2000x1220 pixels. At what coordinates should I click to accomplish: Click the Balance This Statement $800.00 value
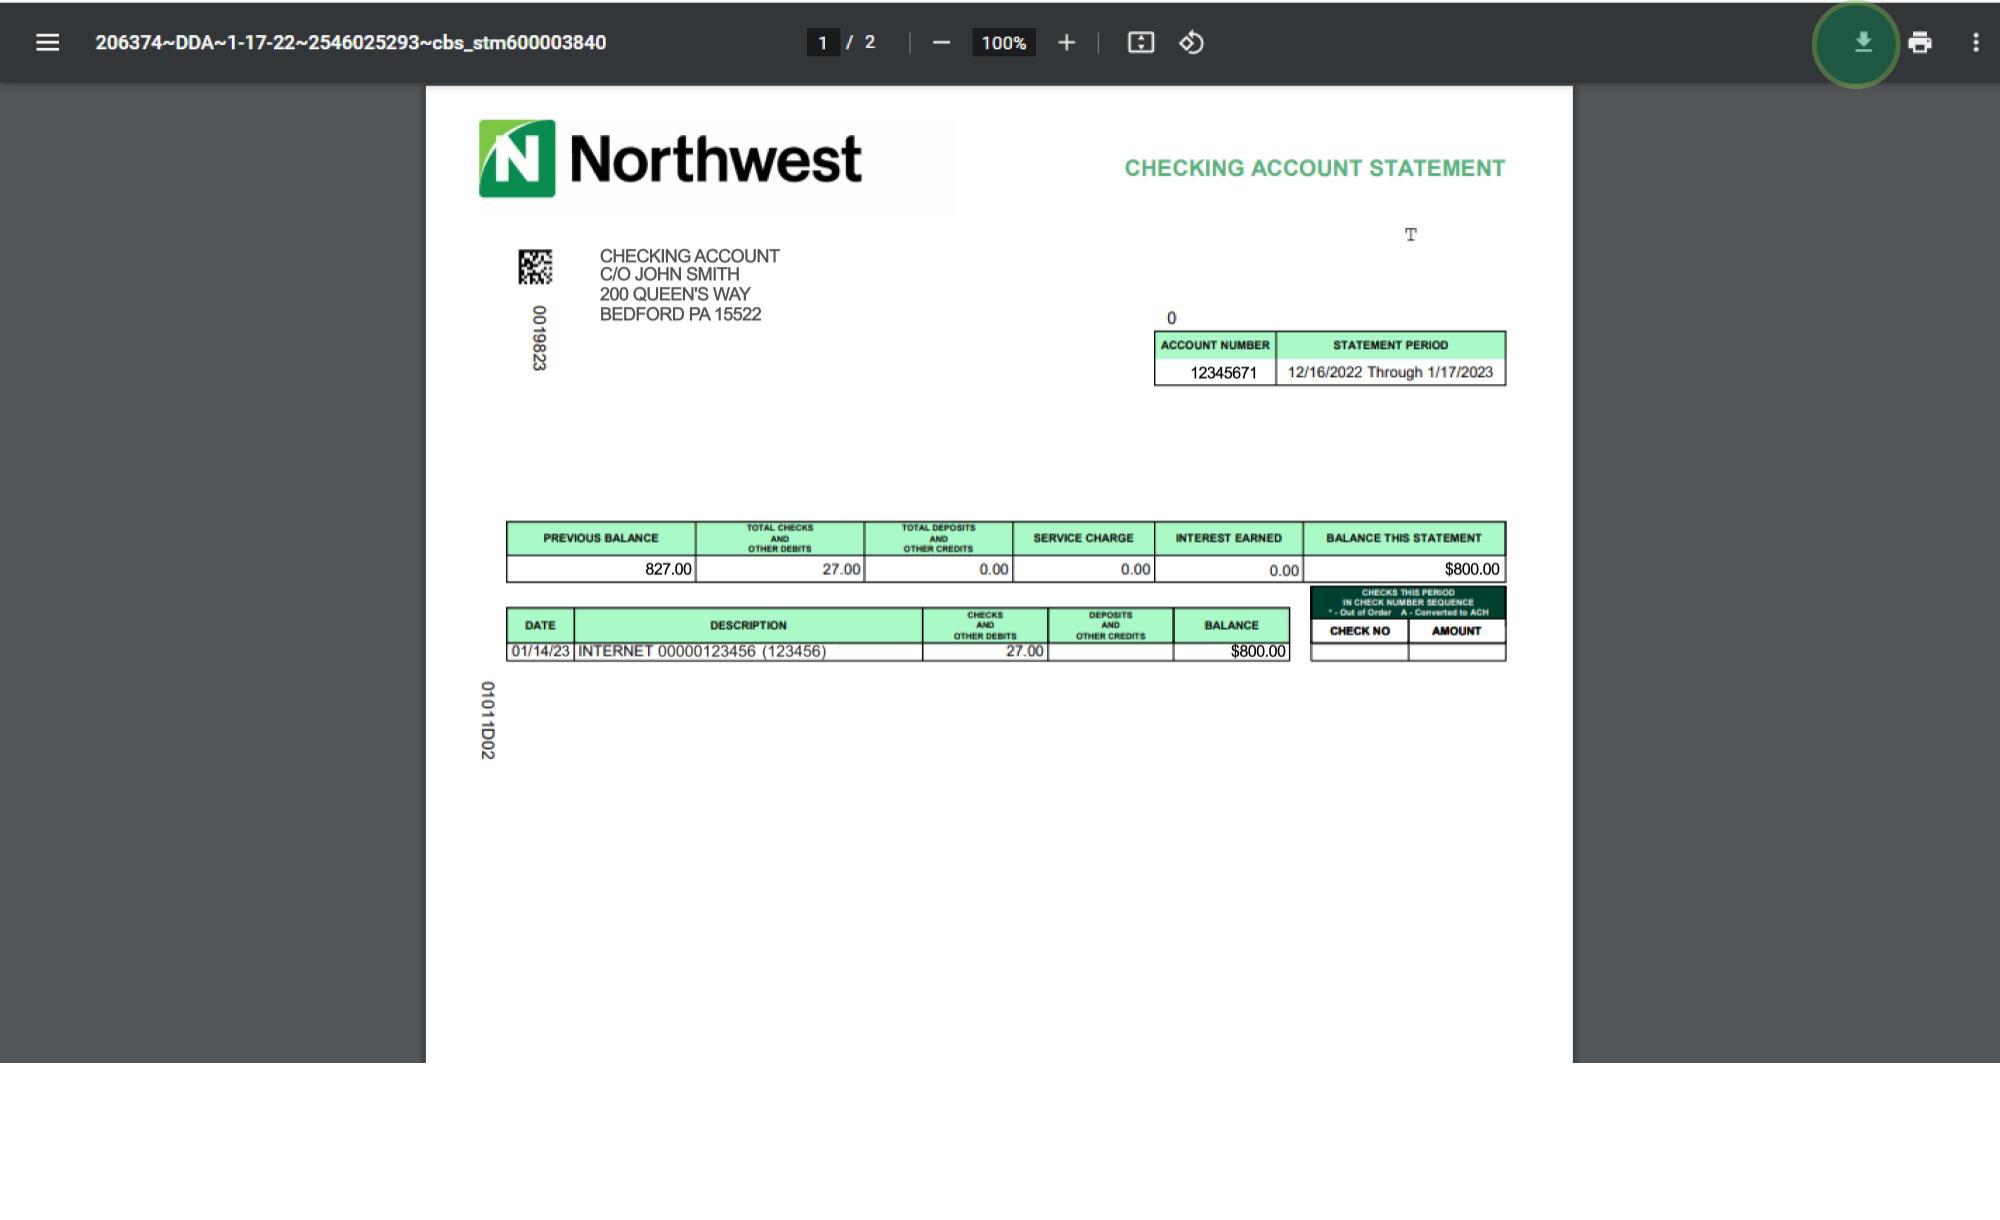coord(1471,569)
